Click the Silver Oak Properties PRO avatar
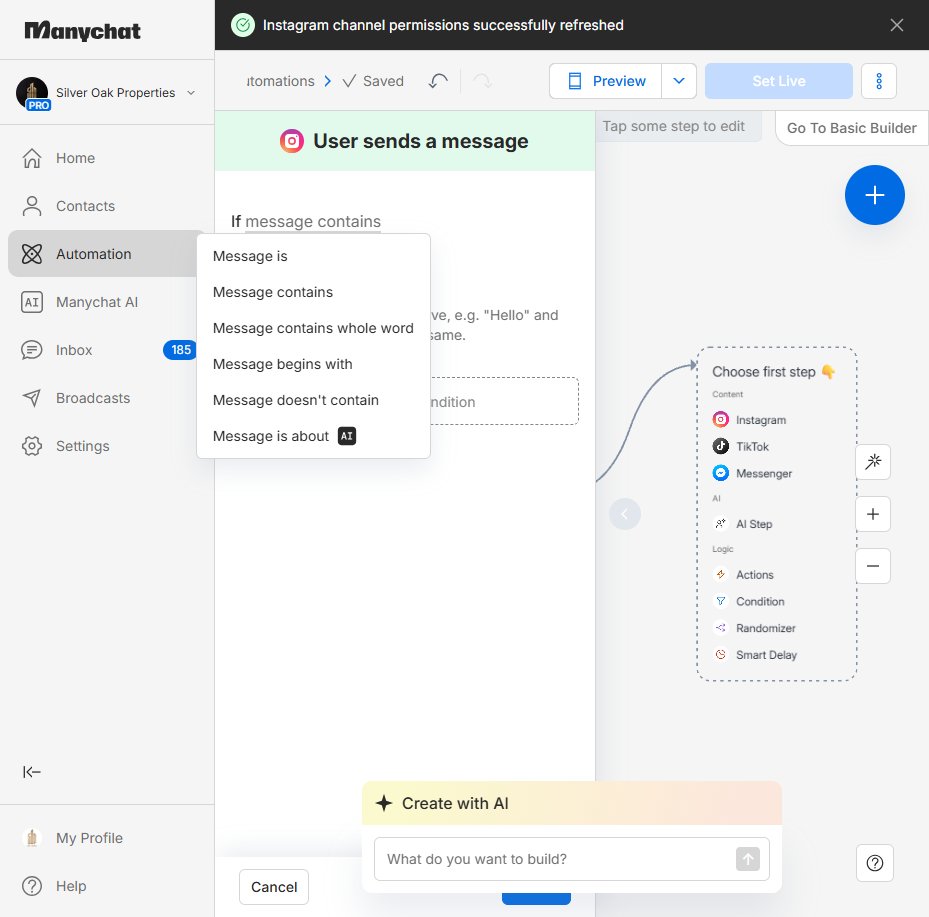Image resolution: width=929 pixels, height=917 pixels. click(x=32, y=93)
